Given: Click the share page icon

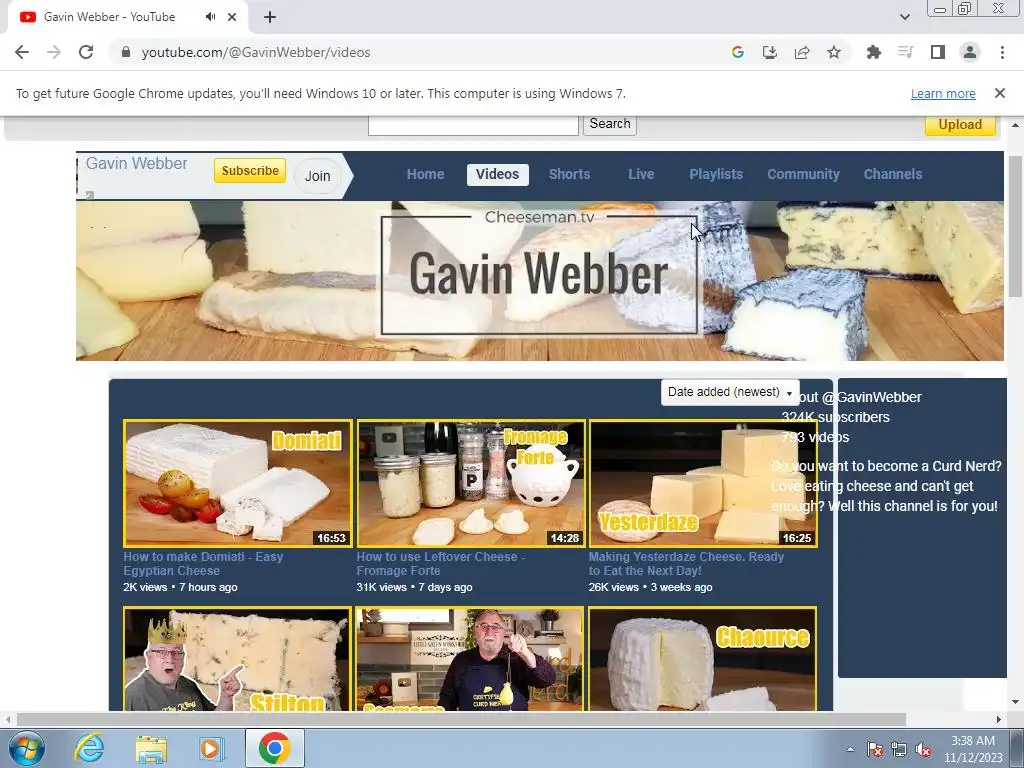Looking at the screenshot, I should click(x=802, y=52).
